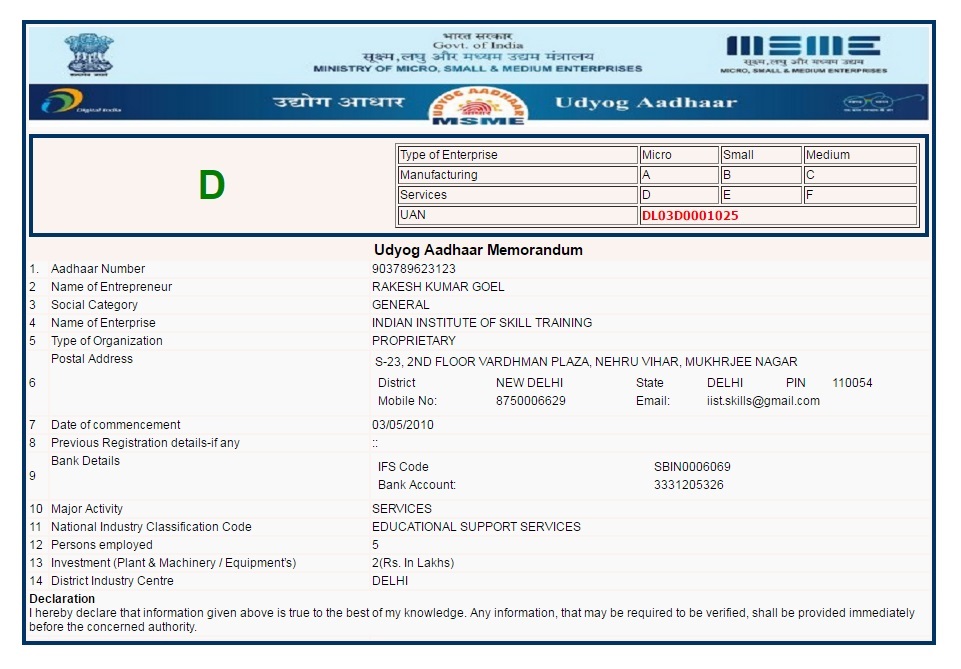
Task: Select the red UAN number DL03D0001025
Action: pyautogui.click(x=690, y=215)
